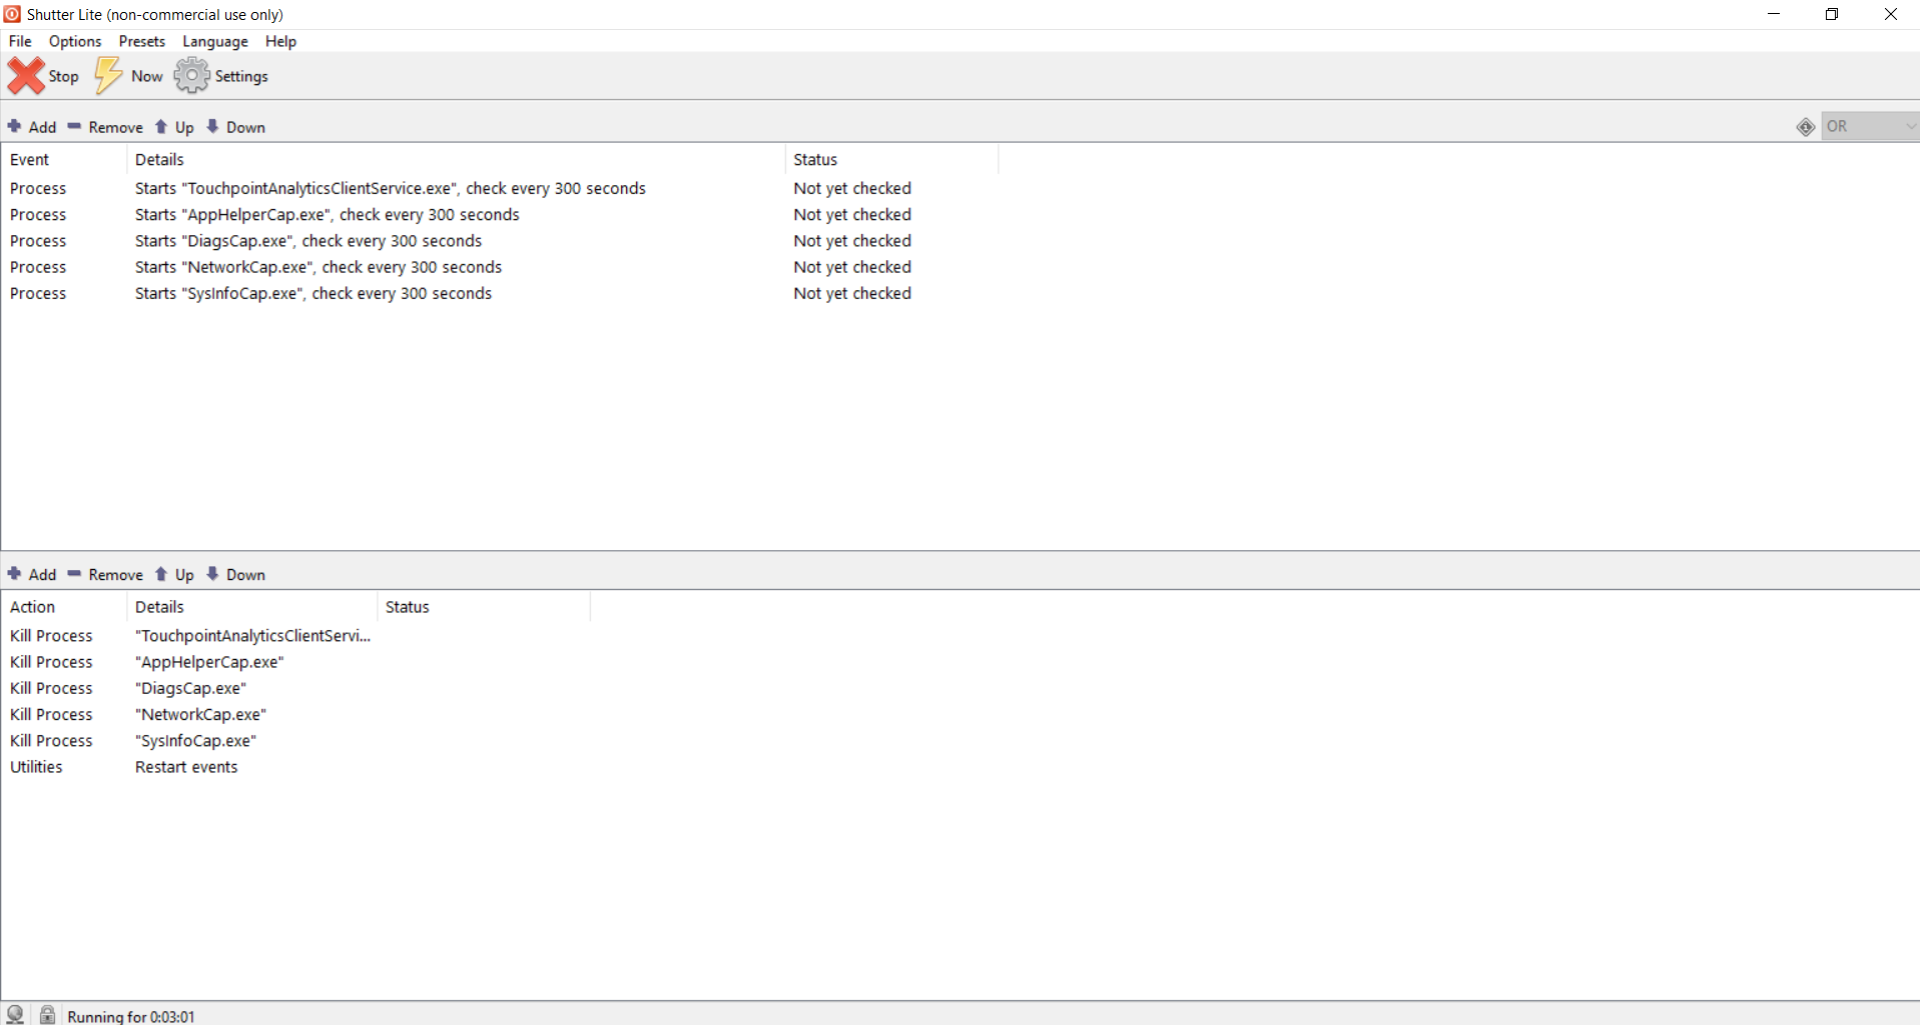Image resolution: width=1920 pixels, height=1025 pixels.
Task: Select Kill Process "DiagsCap.exe" action
Action: pos(296,688)
